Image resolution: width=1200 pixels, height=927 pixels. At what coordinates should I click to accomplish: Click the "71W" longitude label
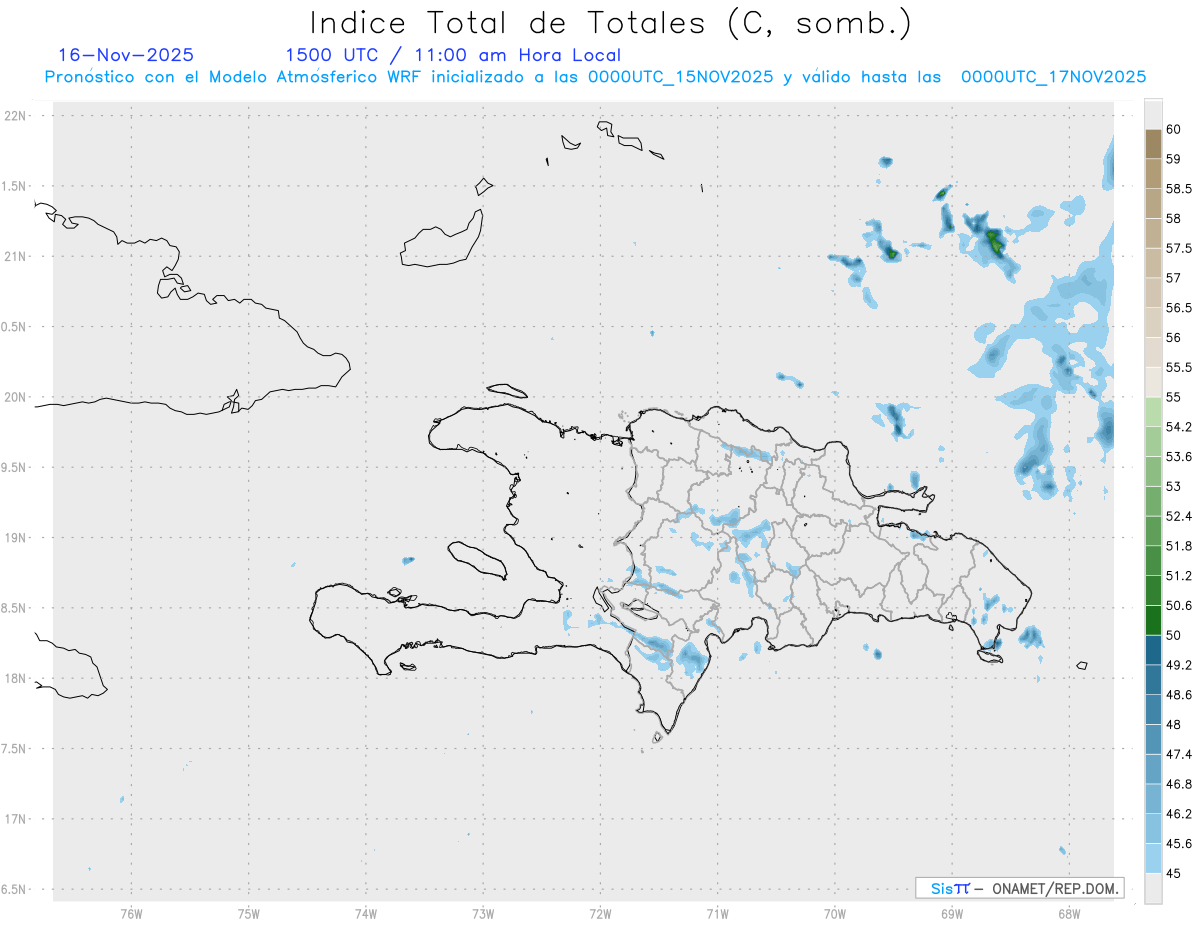tap(717, 914)
